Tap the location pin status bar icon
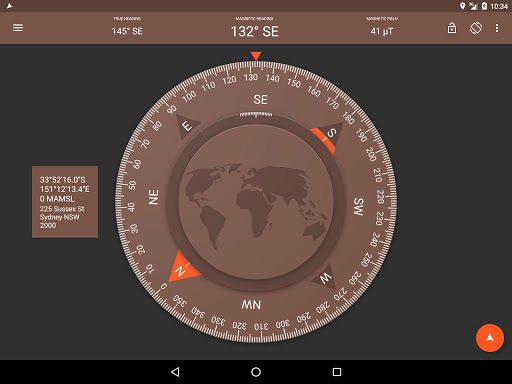The height and width of the screenshot is (384, 512). 462,6
